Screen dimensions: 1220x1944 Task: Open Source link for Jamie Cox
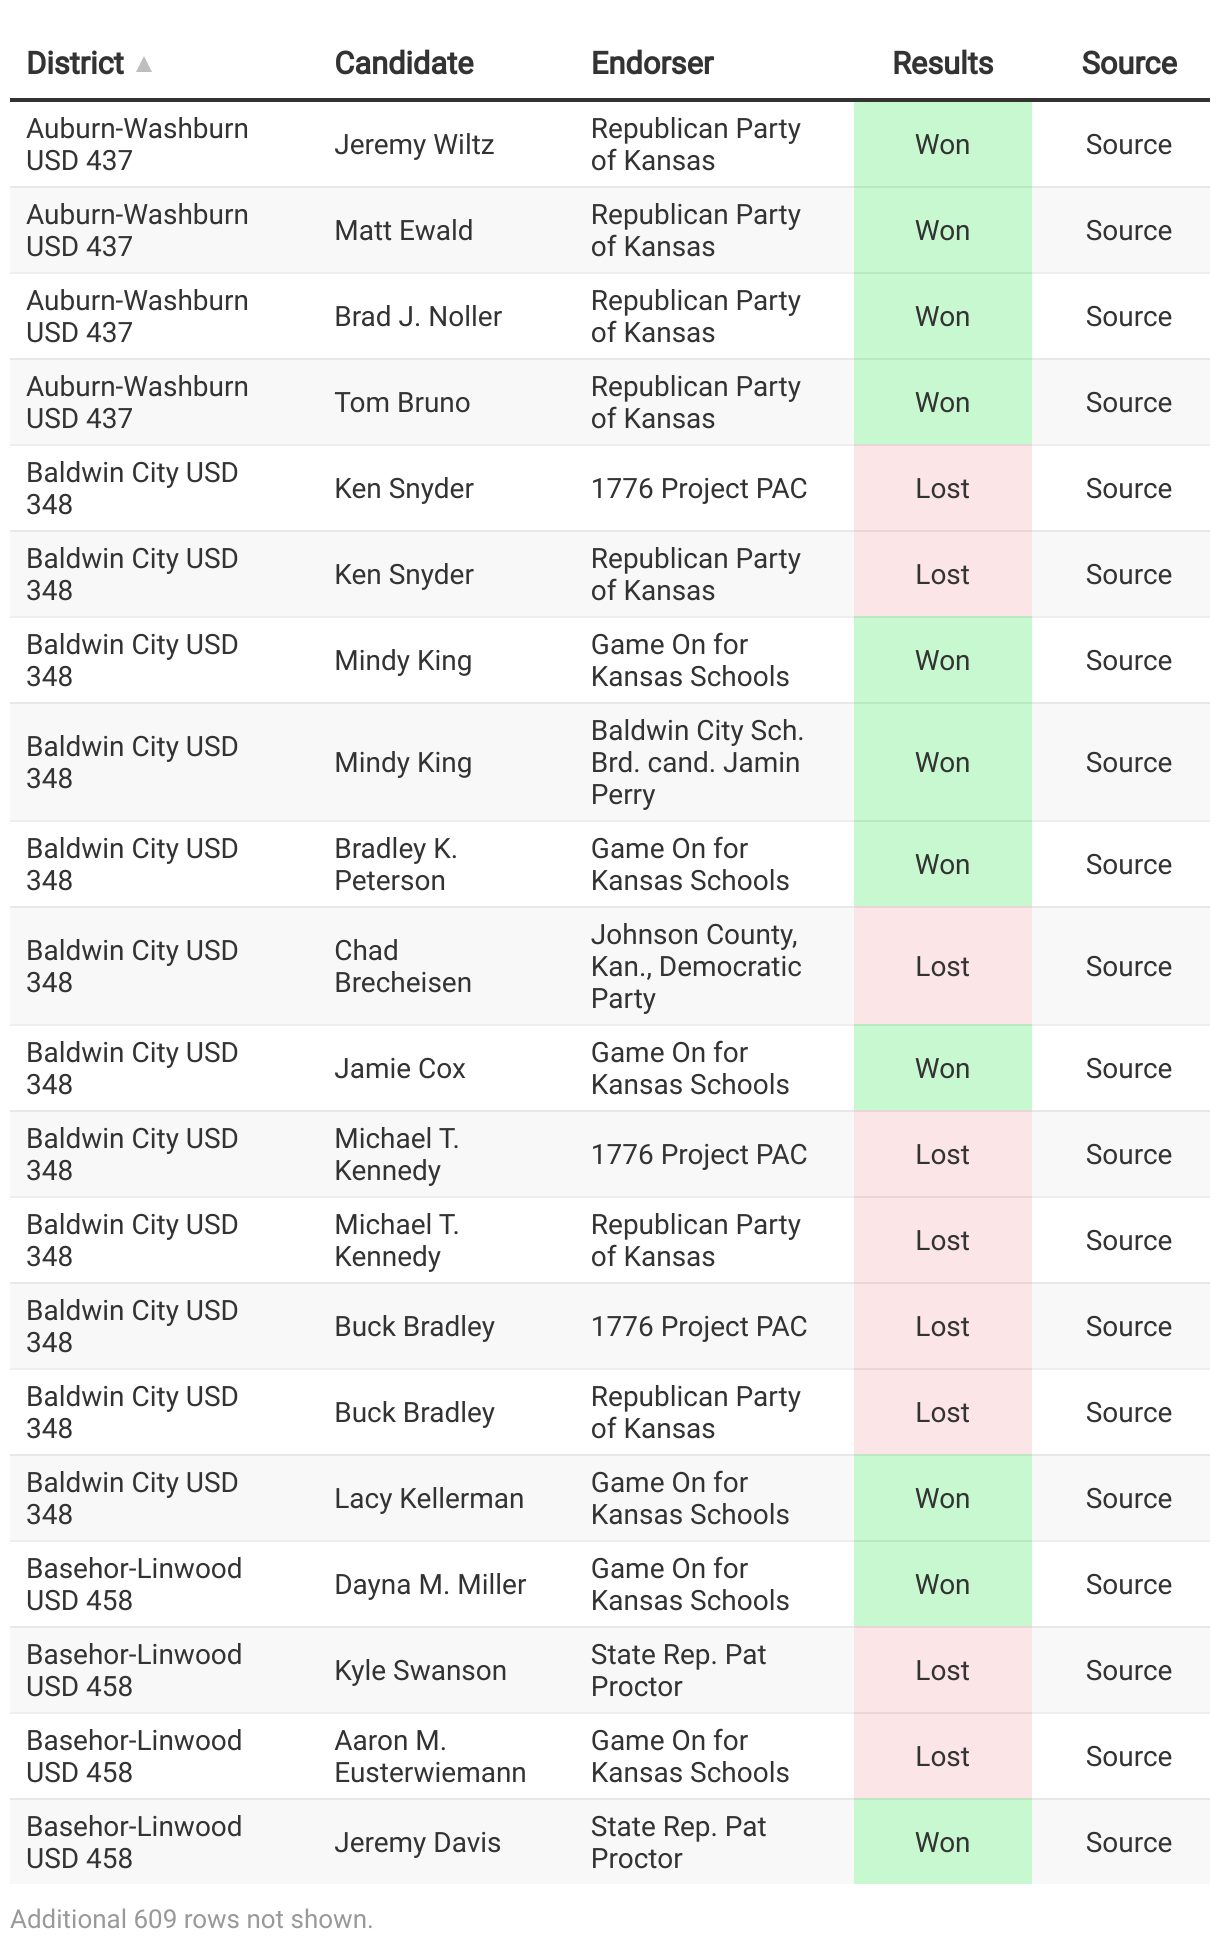[x=1129, y=1068]
